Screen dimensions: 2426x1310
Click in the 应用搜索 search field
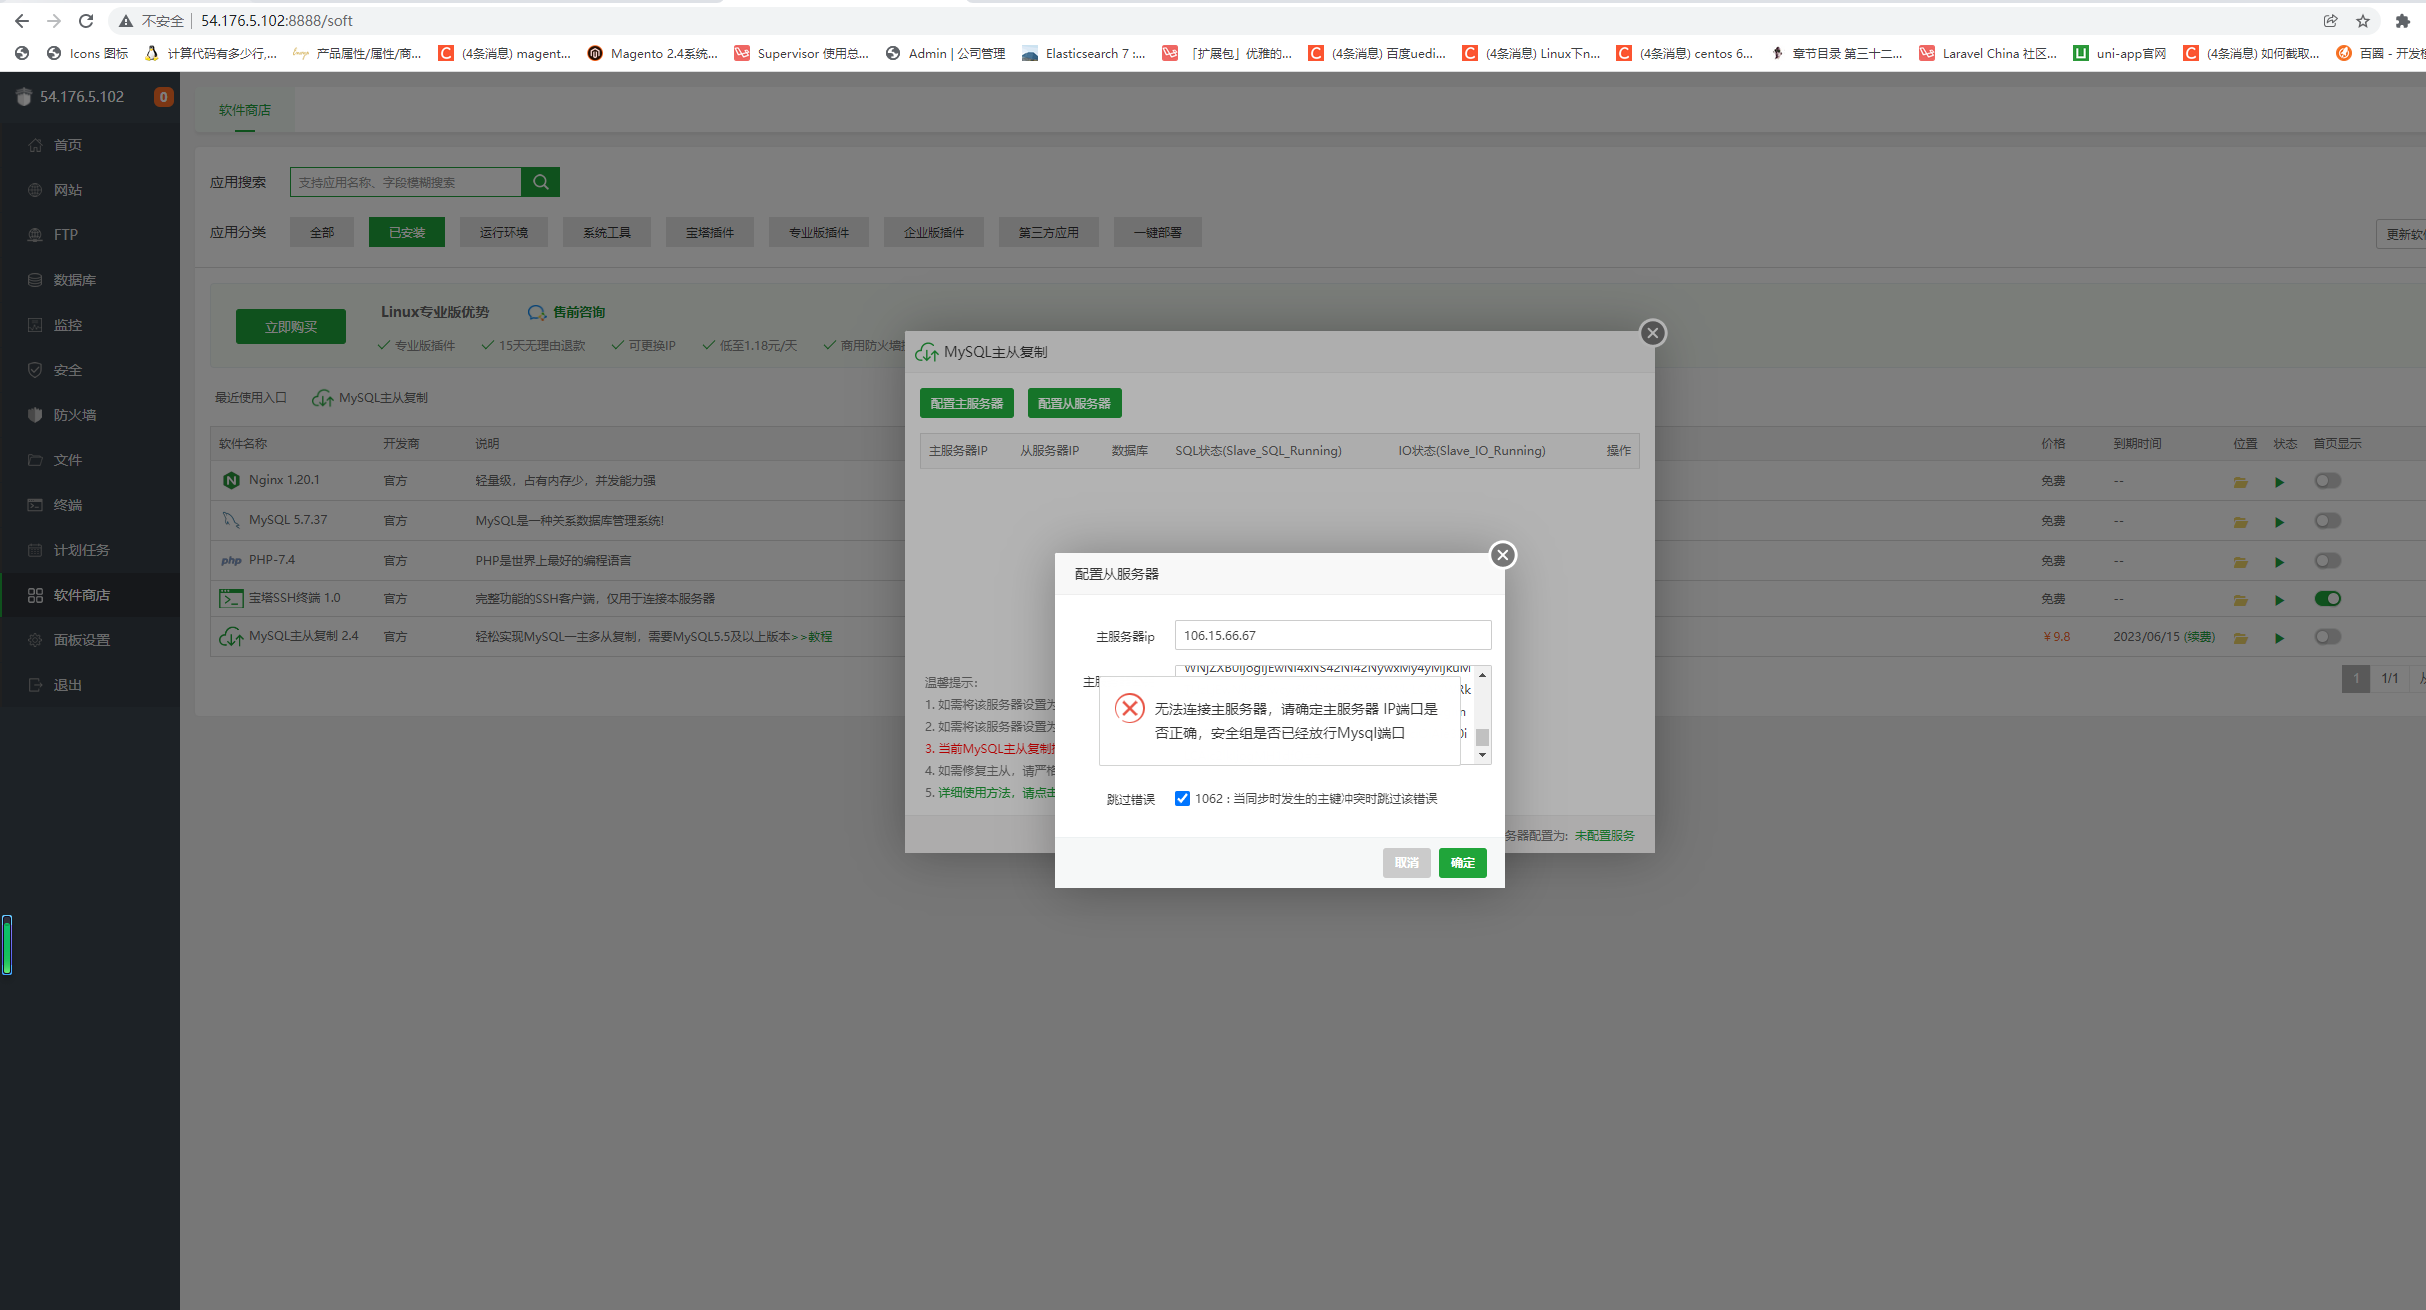coord(406,182)
